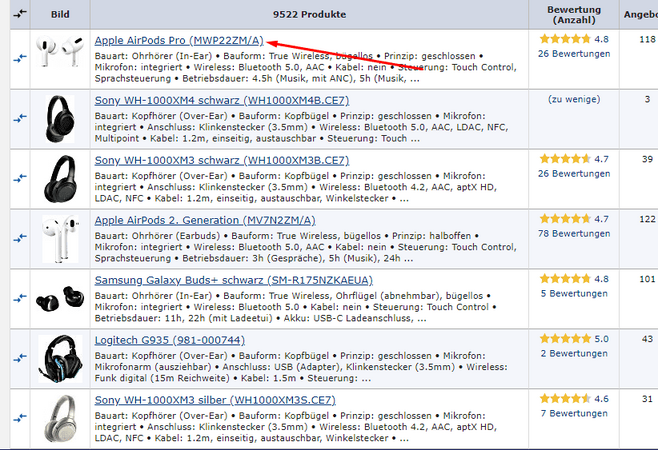Click offer count 31 for Sony WH-1000XM3 silber
658x450 pixels.
pyautogui.click(x=647, y=399)
